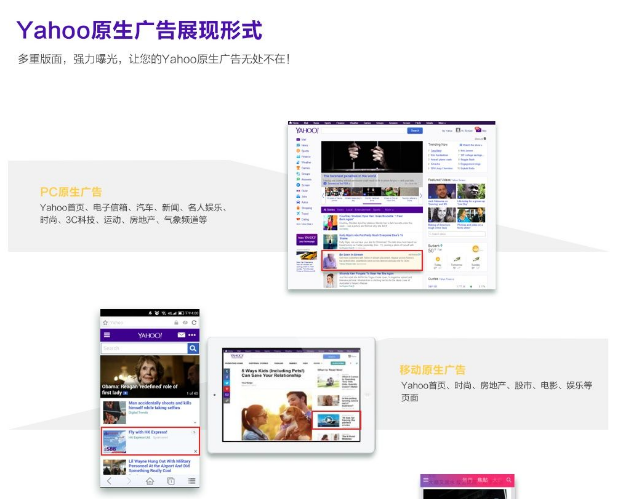Click the carousel next arrow under desktop hero image
The height and width of the screenshot is (499, 619).
click(x=420, y=195)
